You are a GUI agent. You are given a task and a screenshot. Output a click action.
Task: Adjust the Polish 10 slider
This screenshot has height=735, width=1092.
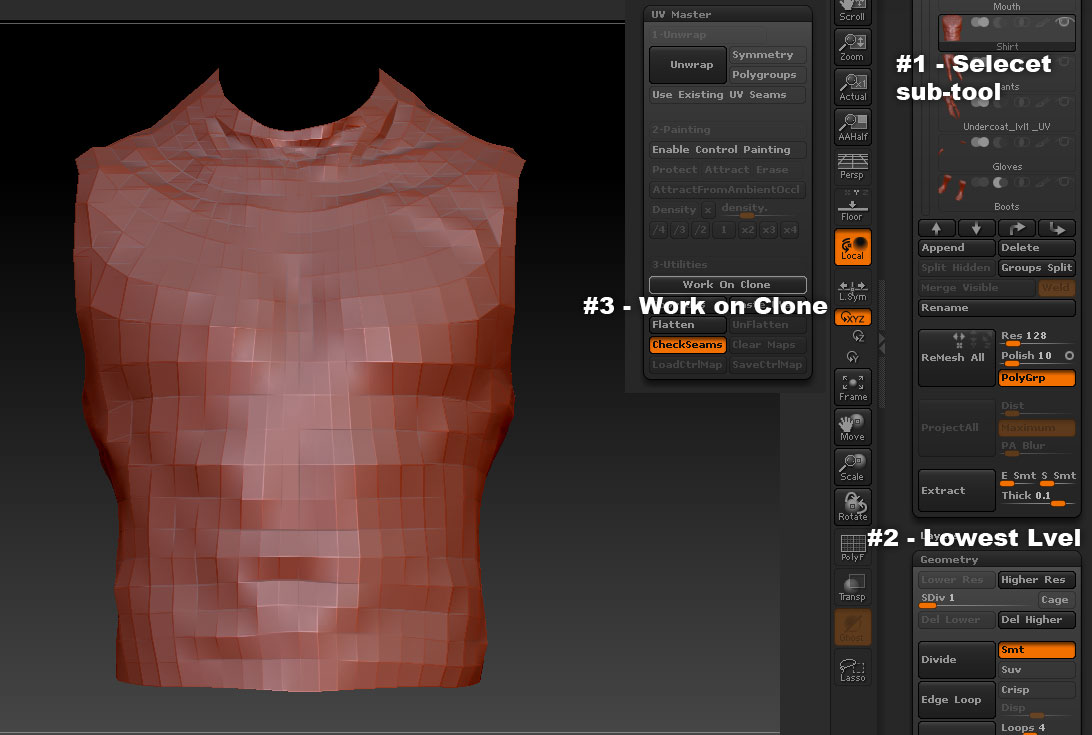pos(1029,357)
